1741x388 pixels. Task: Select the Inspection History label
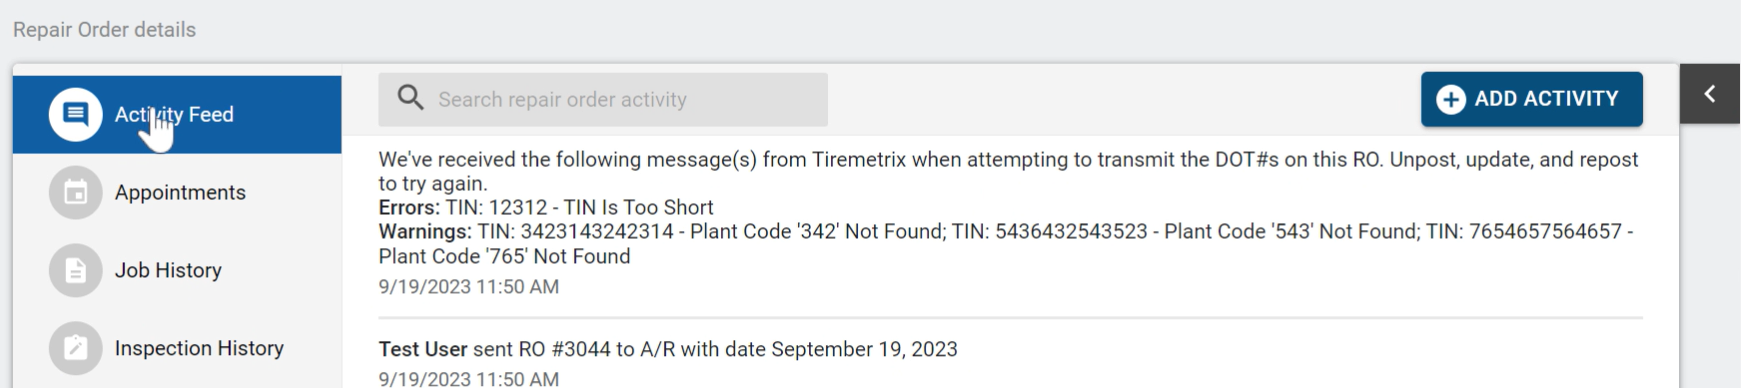pos(199,348)
